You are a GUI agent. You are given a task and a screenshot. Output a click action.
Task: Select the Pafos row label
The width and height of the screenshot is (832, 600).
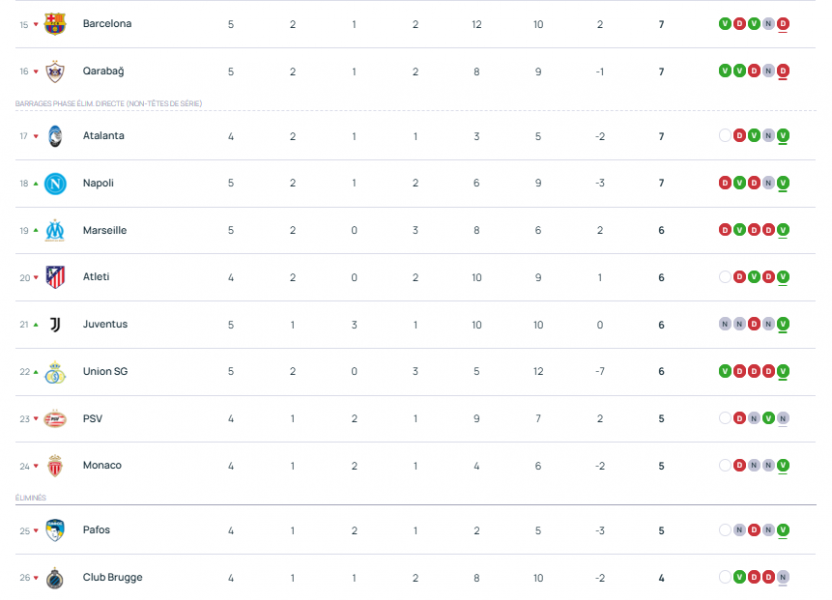point(96,530)
